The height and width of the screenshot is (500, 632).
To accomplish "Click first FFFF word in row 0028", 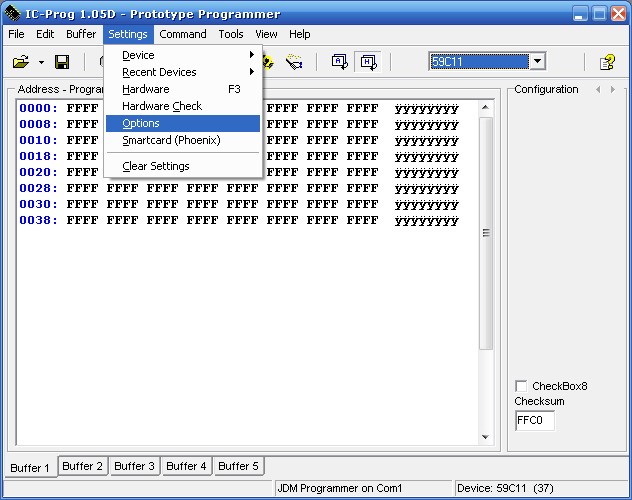I will (x=82, y=188).
